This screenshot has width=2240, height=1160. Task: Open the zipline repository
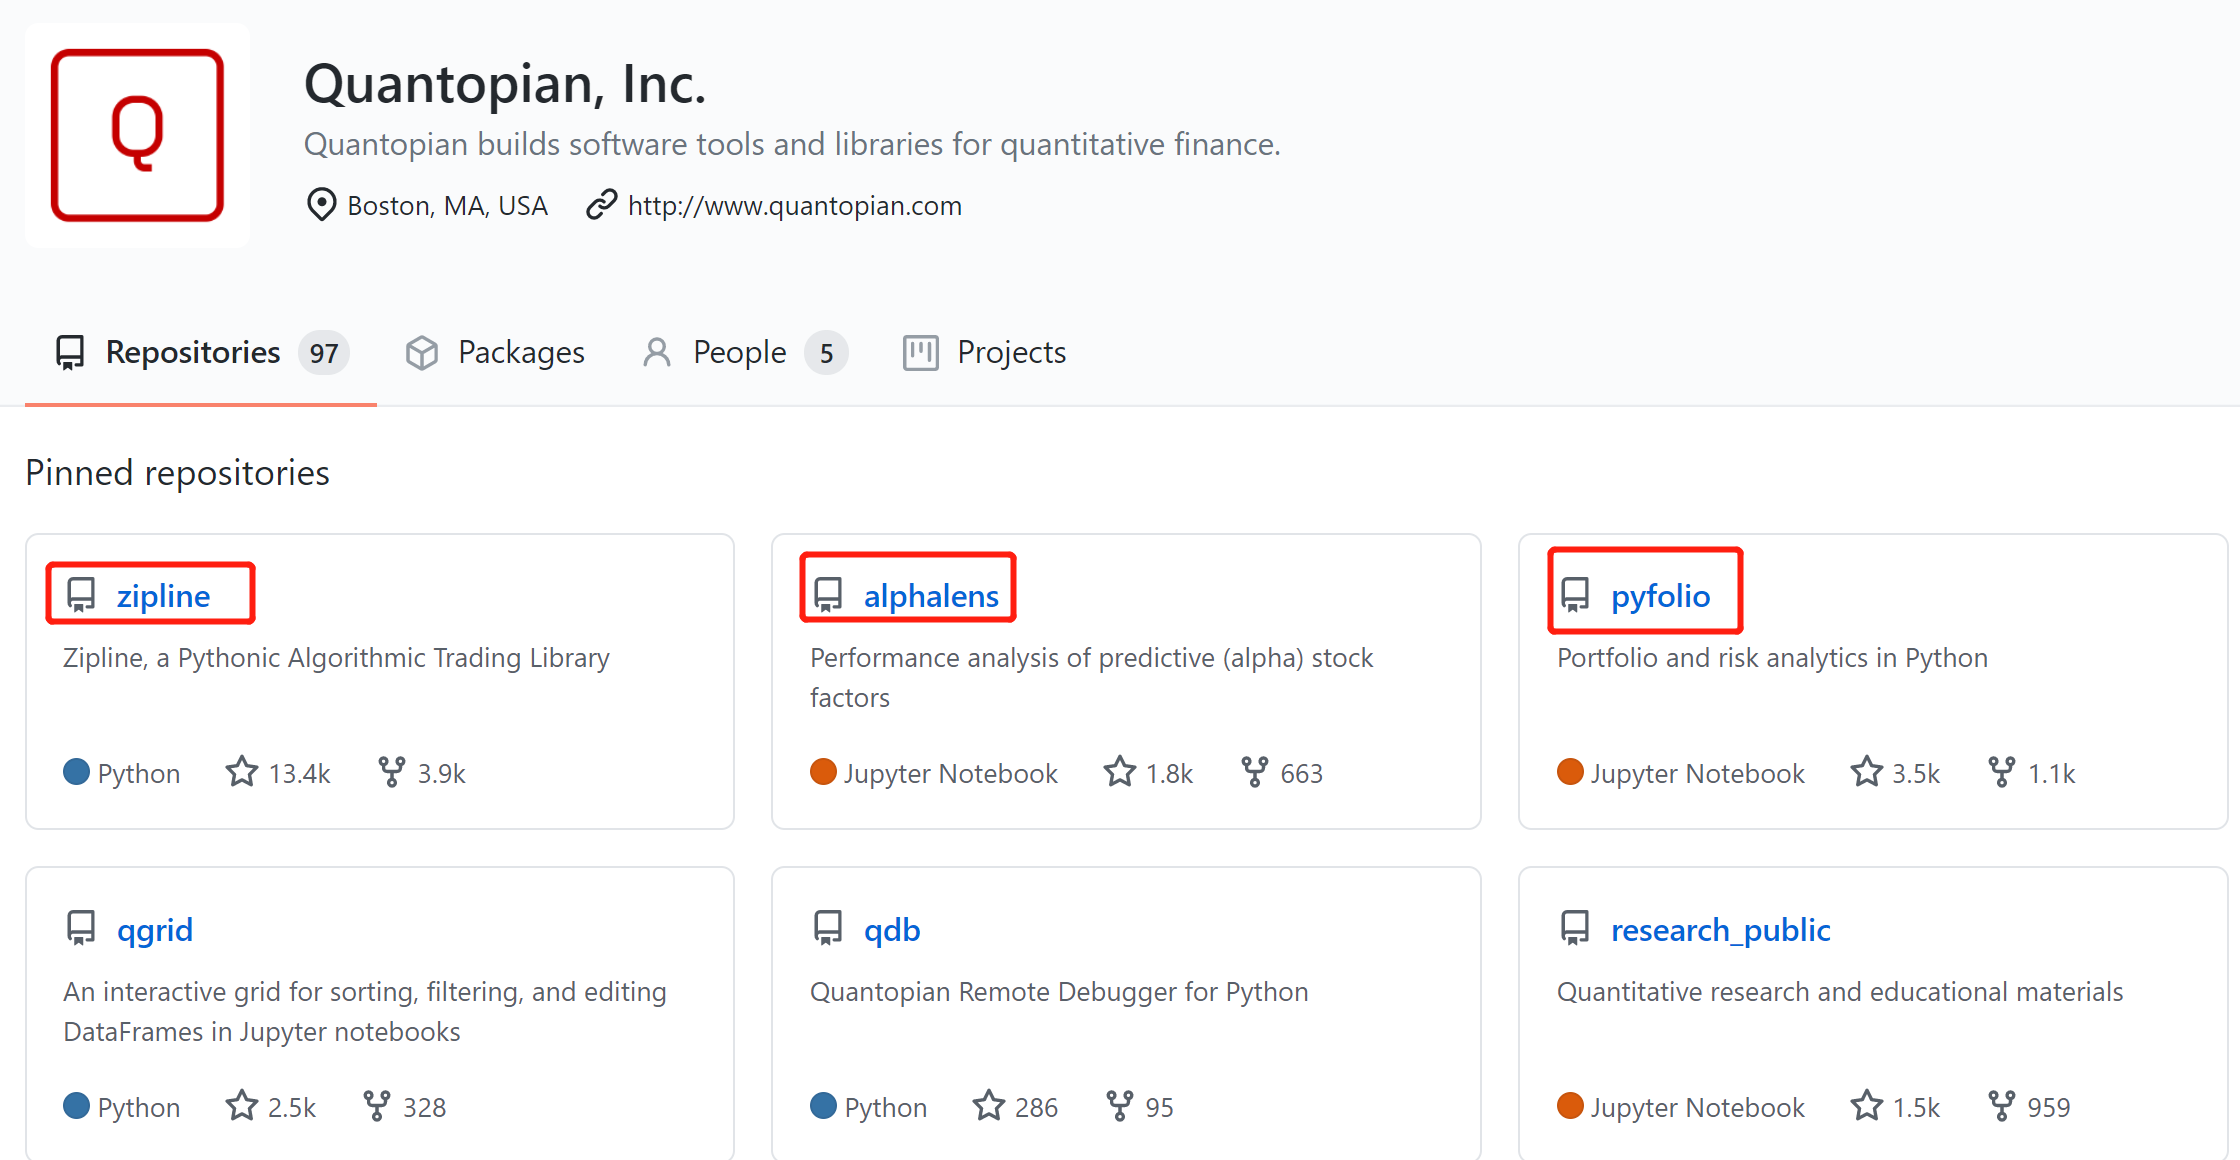pos(163,596)
